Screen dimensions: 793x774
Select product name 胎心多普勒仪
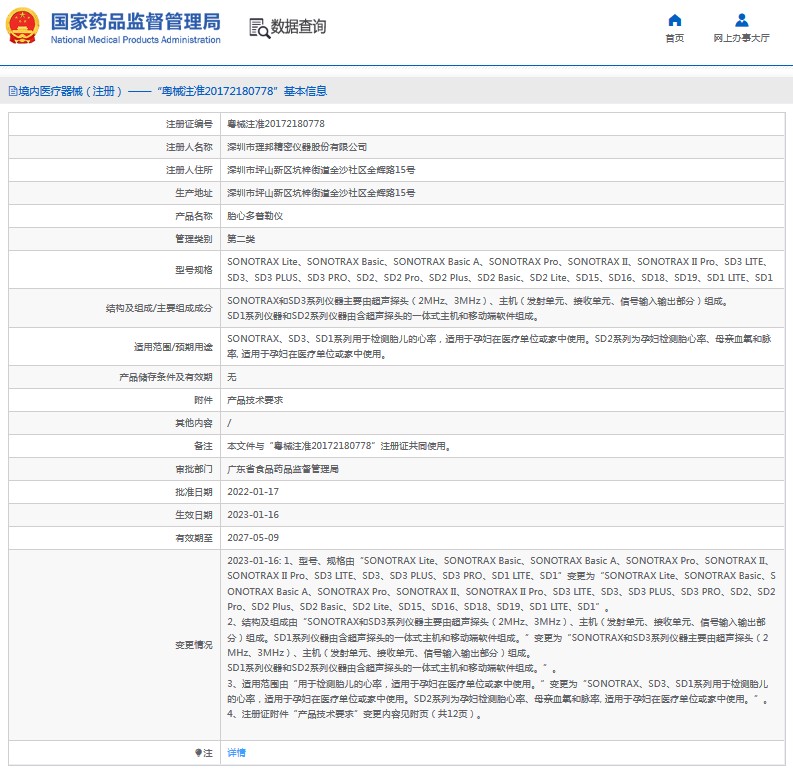pos(255,216)
